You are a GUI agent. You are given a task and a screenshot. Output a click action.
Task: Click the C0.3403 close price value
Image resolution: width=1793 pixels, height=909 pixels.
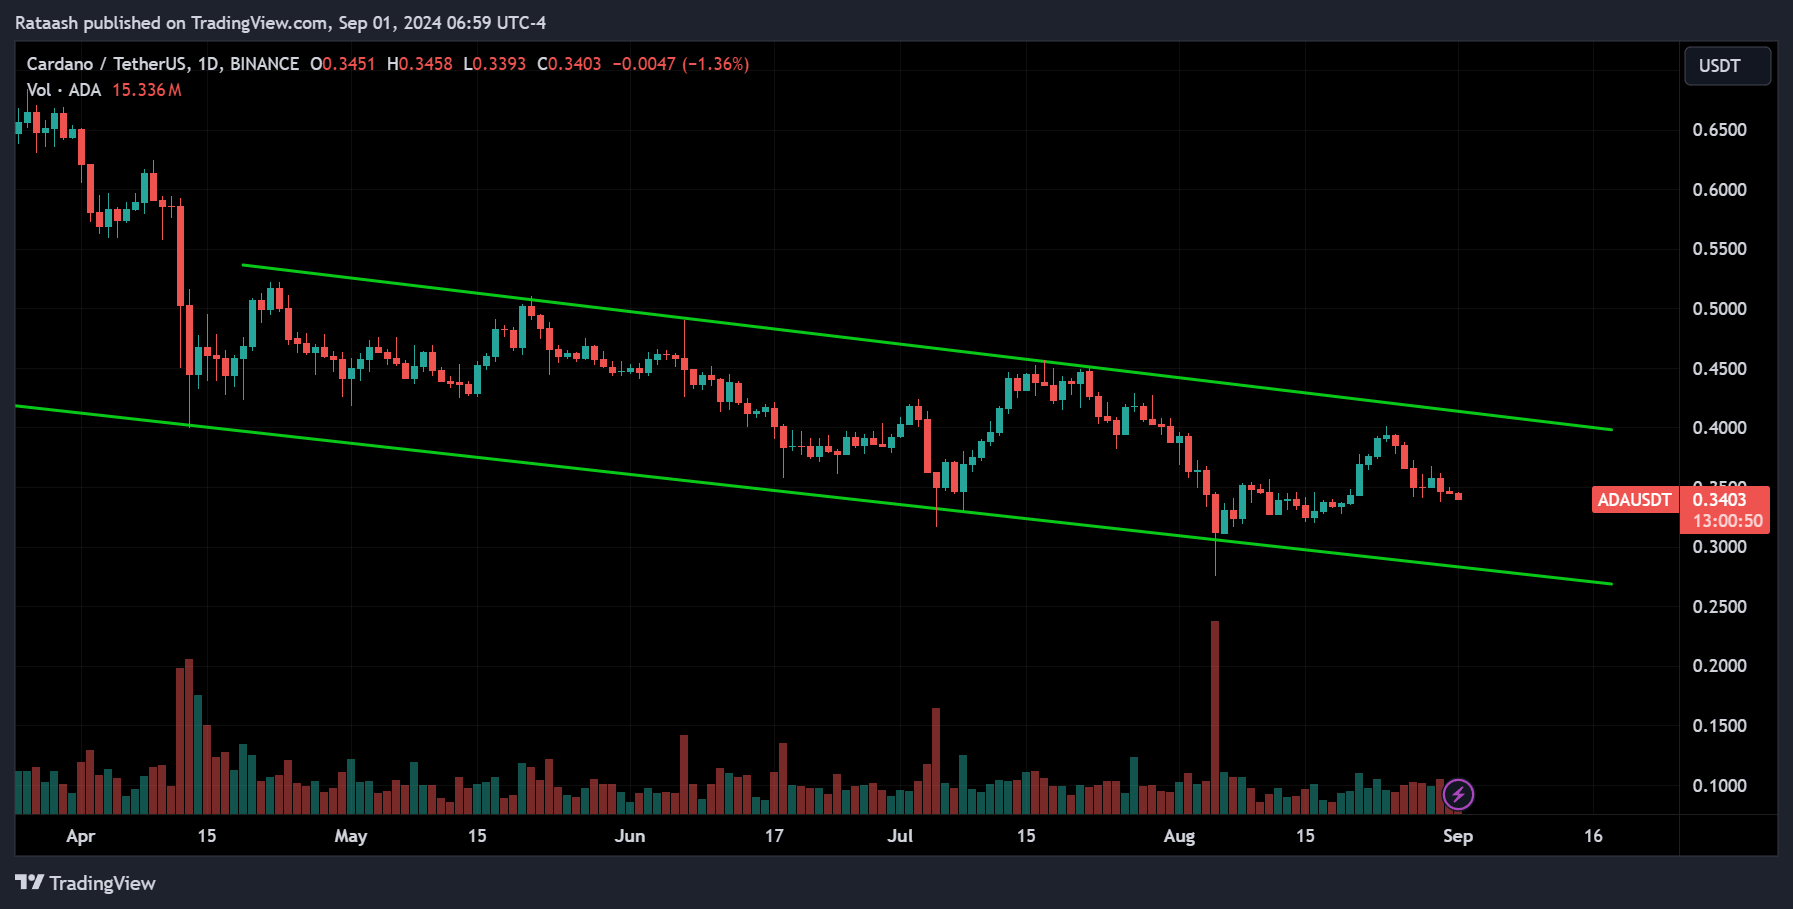tap(569, 64)
